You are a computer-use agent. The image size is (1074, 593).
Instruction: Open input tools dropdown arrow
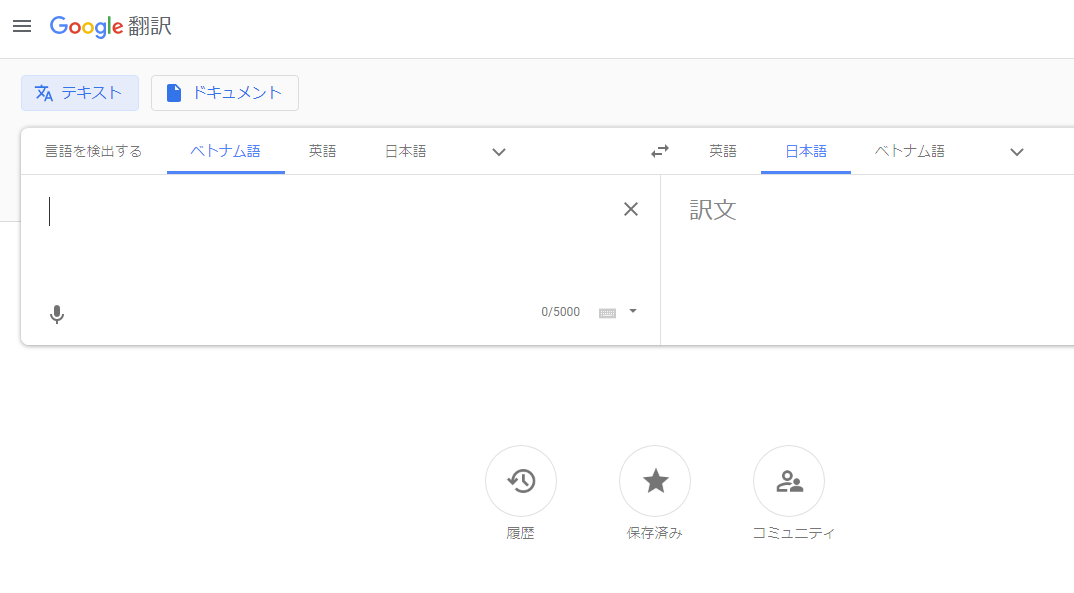tap(633, 312)
